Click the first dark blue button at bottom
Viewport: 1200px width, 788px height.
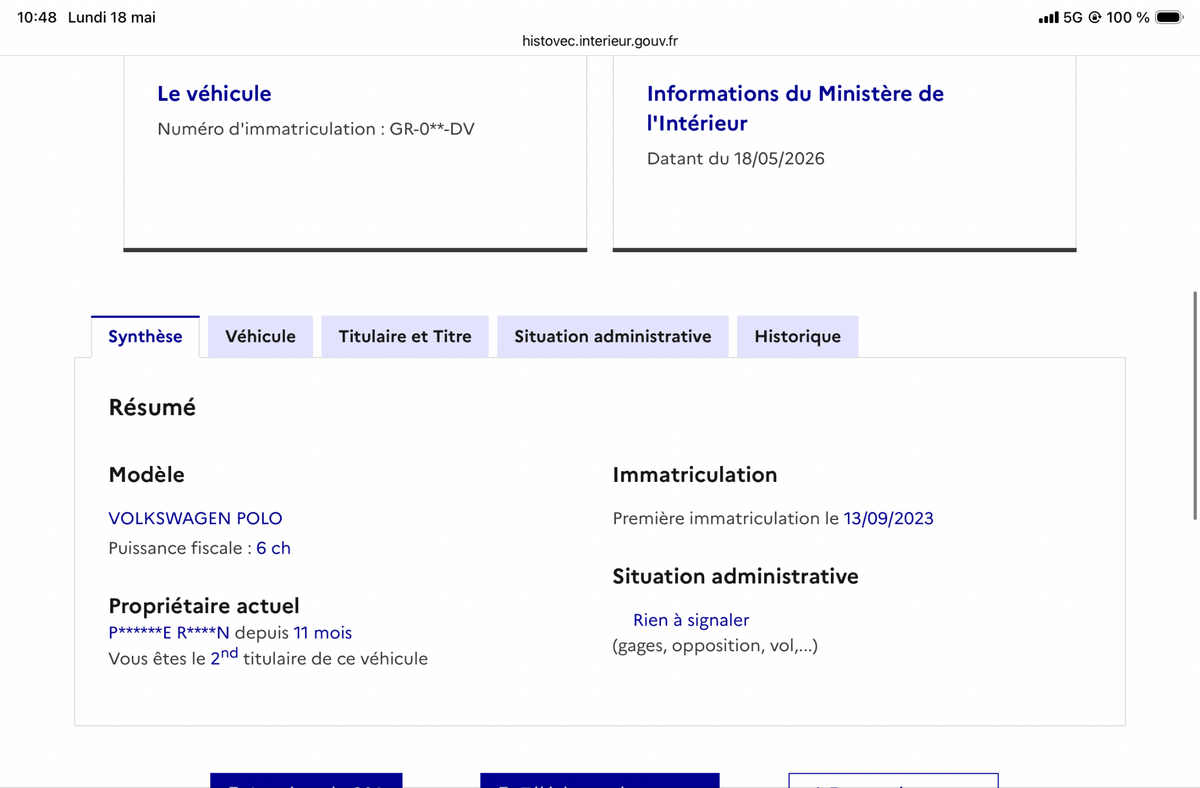click(x=306, y=780)
